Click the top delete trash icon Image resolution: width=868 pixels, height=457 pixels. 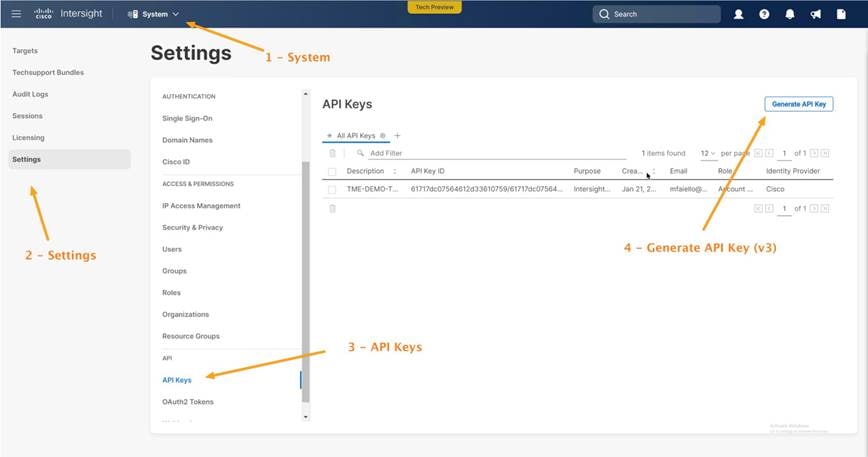click(x=332, y=153)
